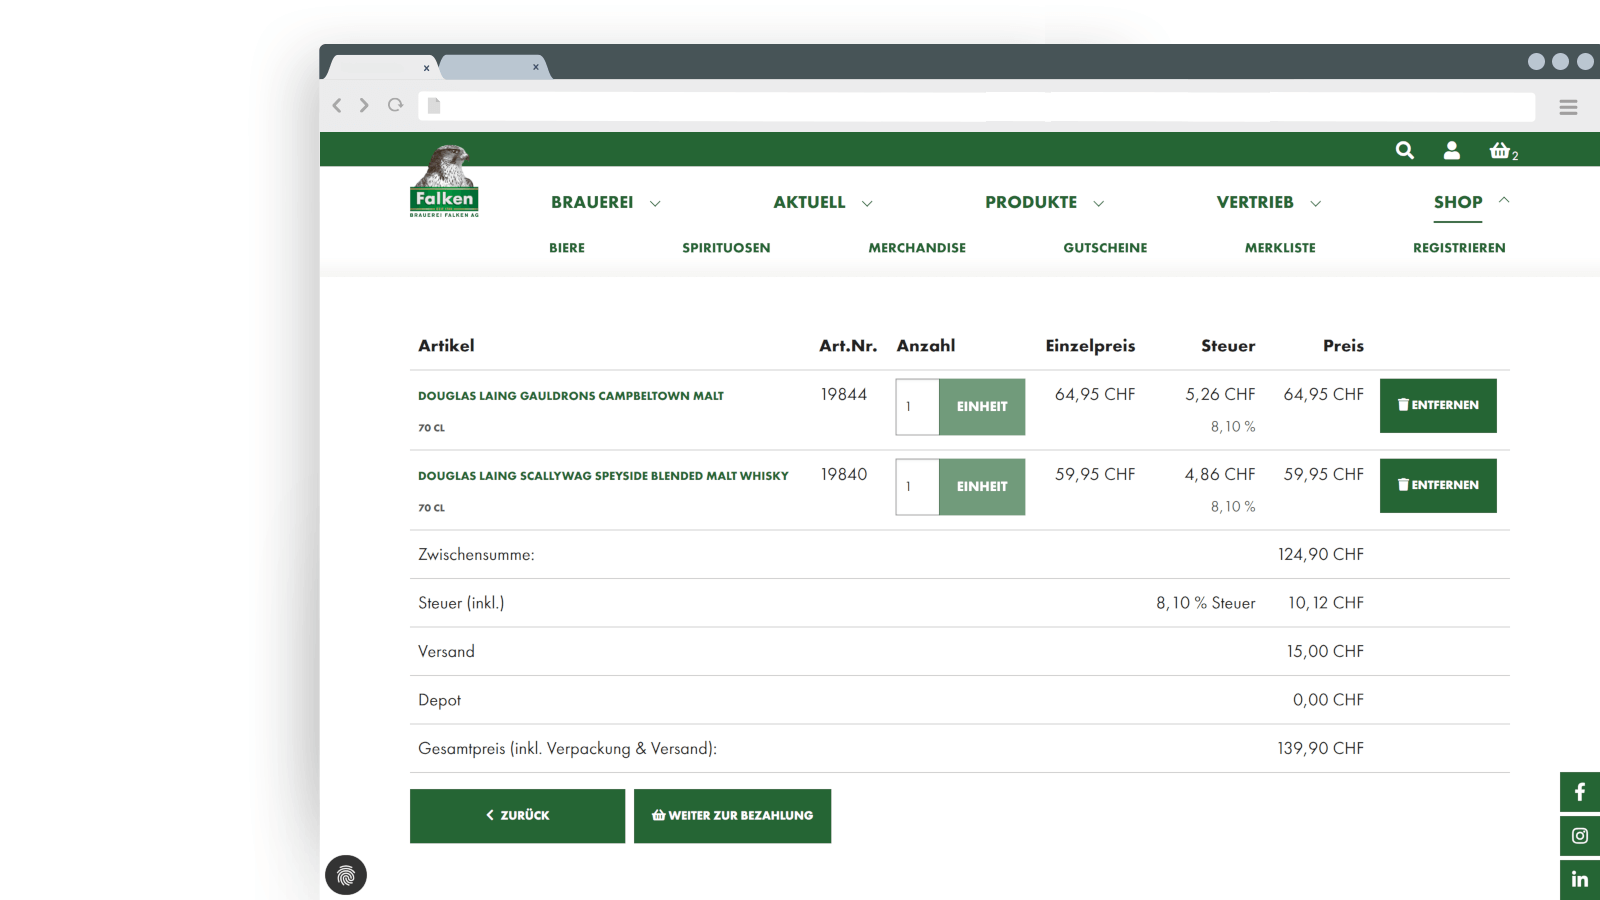Open the Registrieren page
Screen dimensions: 1600x900
pos(1459,248)
